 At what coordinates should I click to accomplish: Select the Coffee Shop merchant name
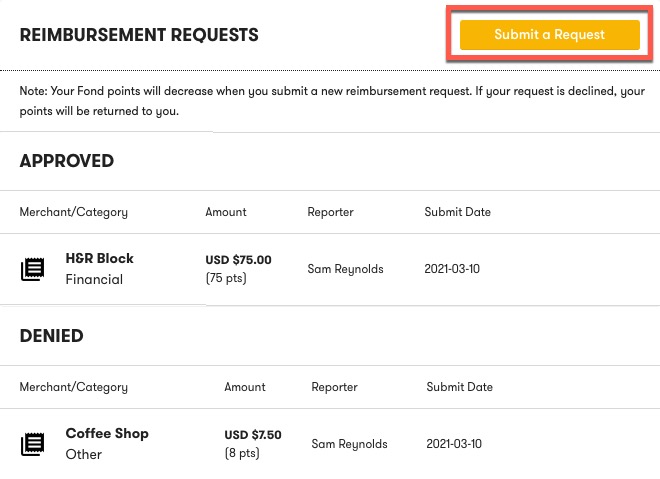107,433
